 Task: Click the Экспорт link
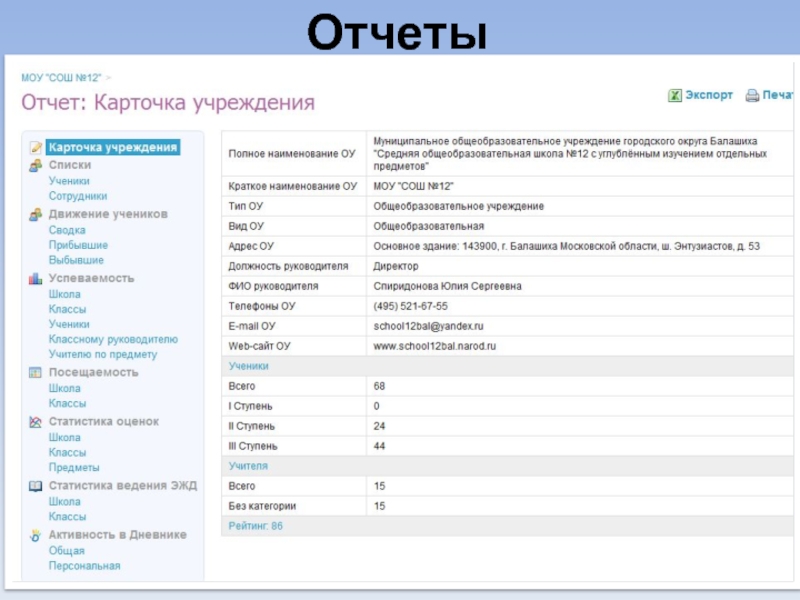708,95
